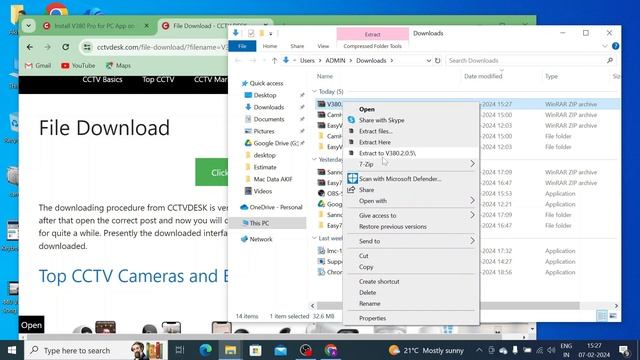Open the address bar history dropdown
The image size is (640, 360).
(x=429, y=60)
